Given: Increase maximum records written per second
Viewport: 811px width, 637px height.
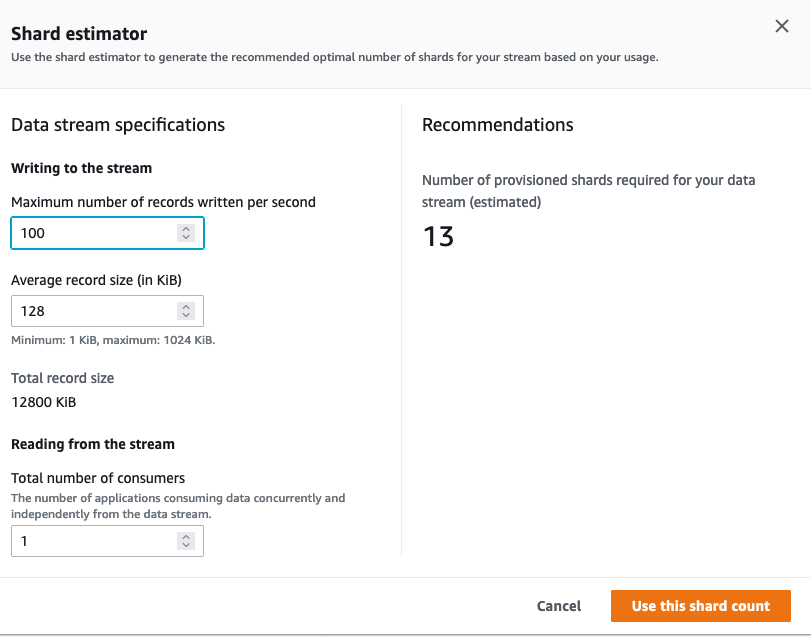Looking at the screenshot, I should 185,229.
